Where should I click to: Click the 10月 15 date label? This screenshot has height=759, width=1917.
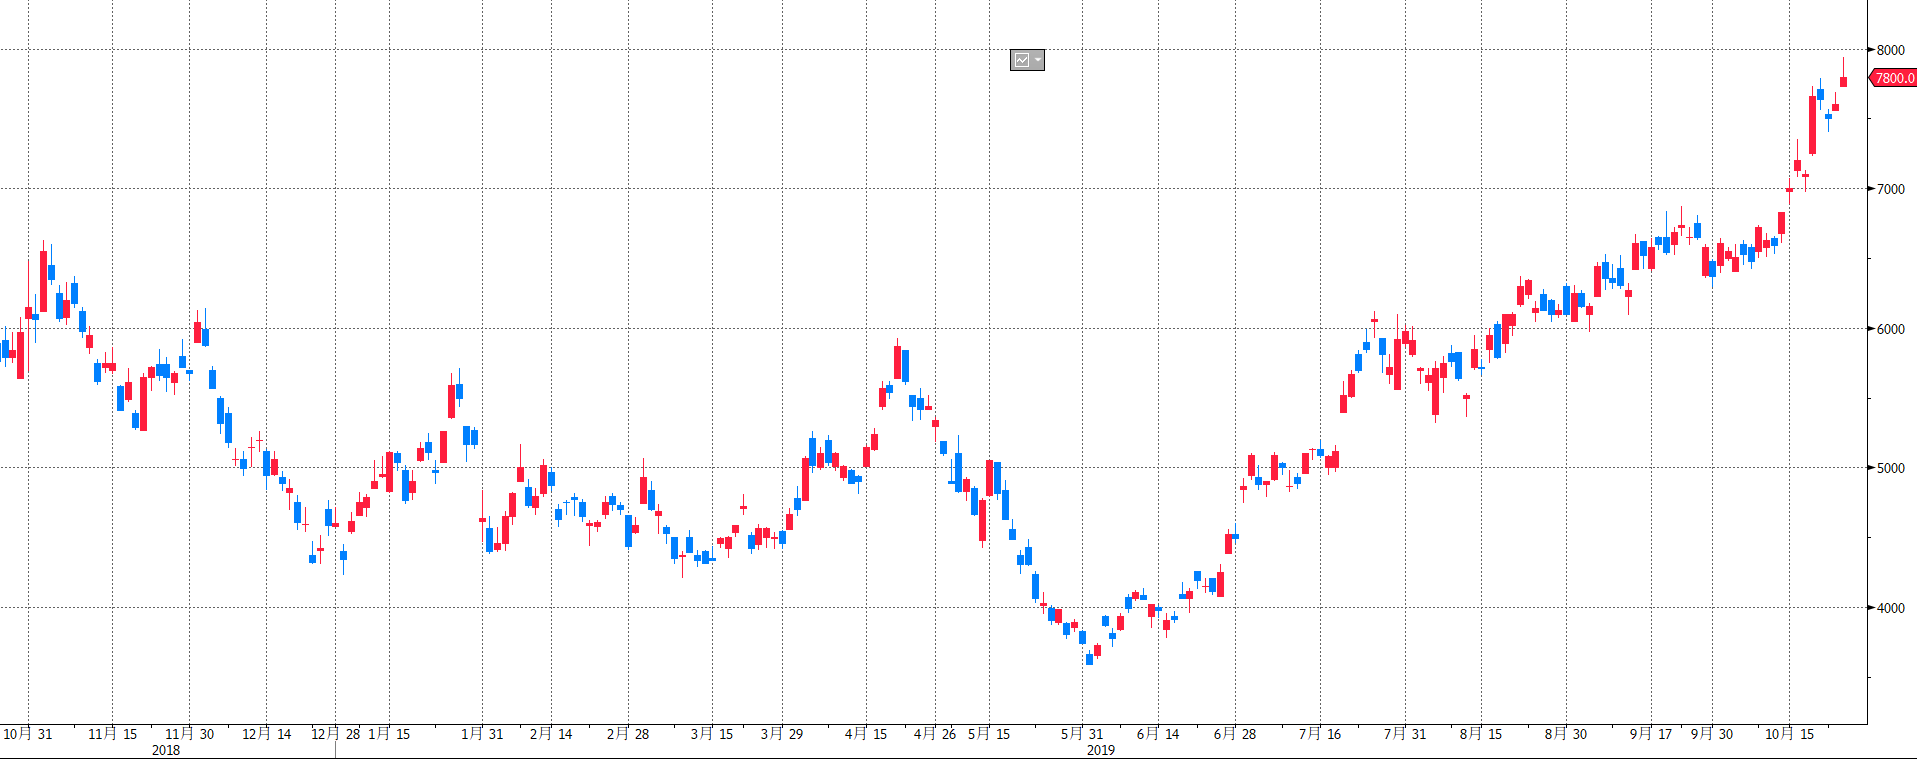[x=1789, y=734]
